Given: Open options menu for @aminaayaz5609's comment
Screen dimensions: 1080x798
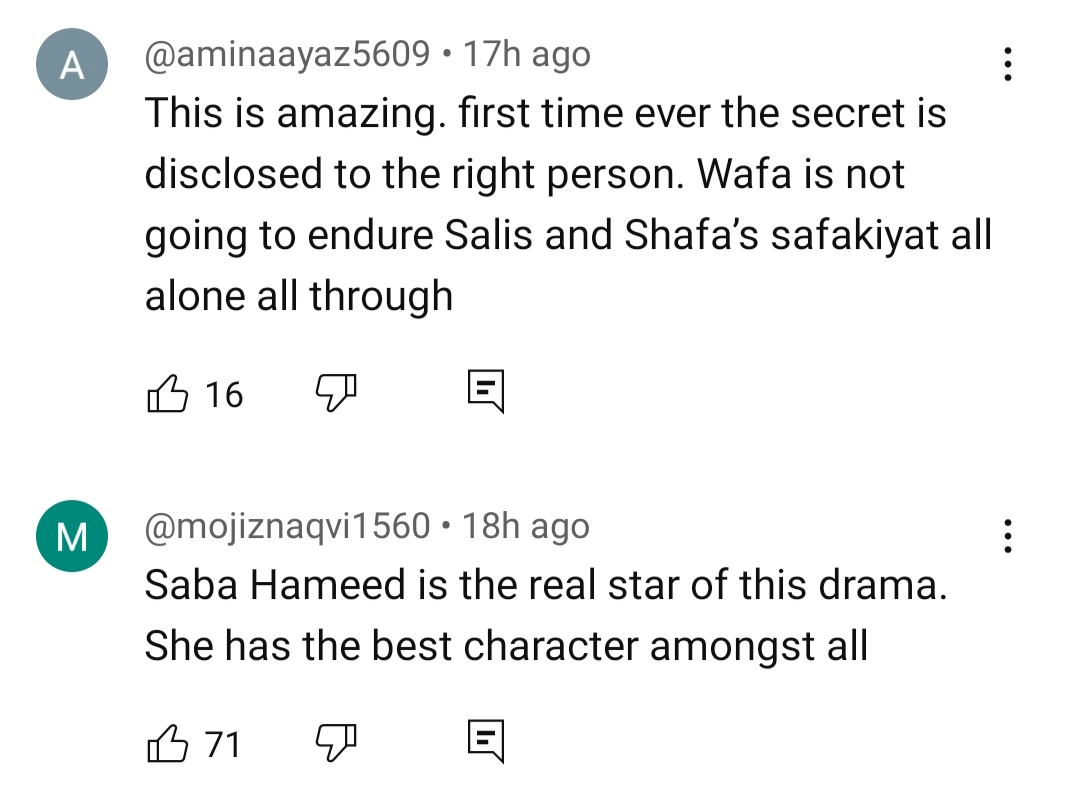Looking at the screenshot, I should pos(1008,64).
